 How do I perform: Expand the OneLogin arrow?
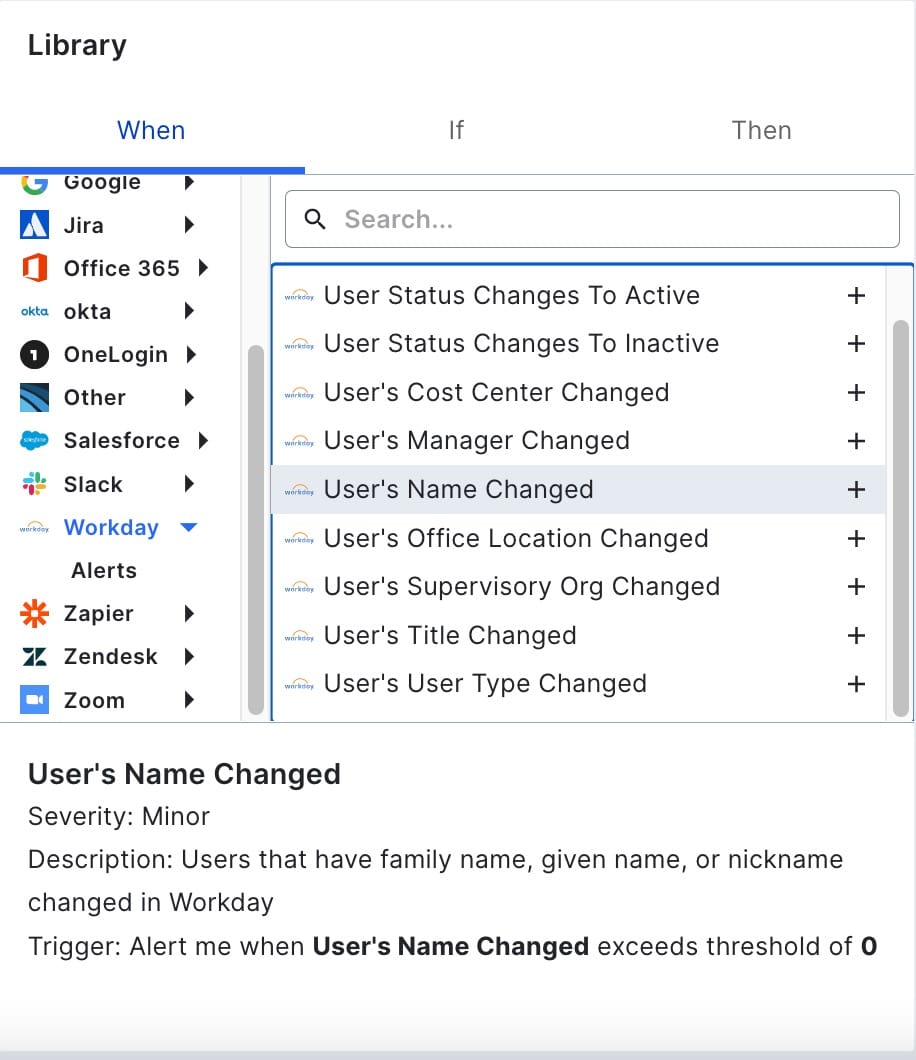(x=191, y=354)
